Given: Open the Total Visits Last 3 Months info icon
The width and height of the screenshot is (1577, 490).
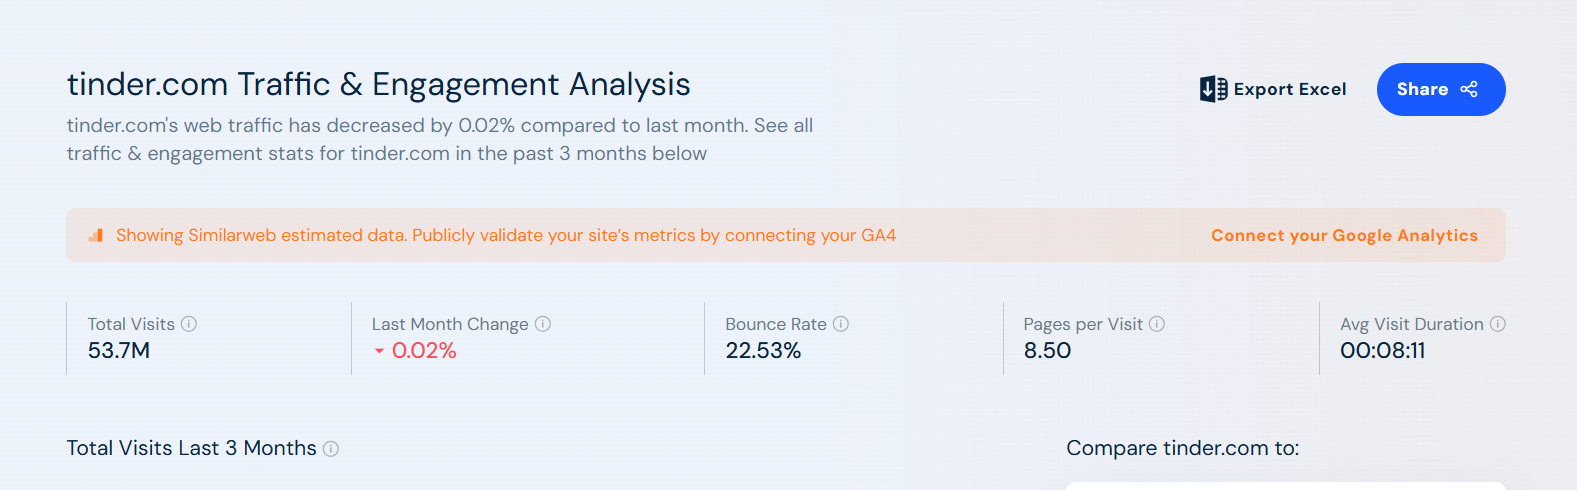Looking at the screenshot, I should [331, 449].
